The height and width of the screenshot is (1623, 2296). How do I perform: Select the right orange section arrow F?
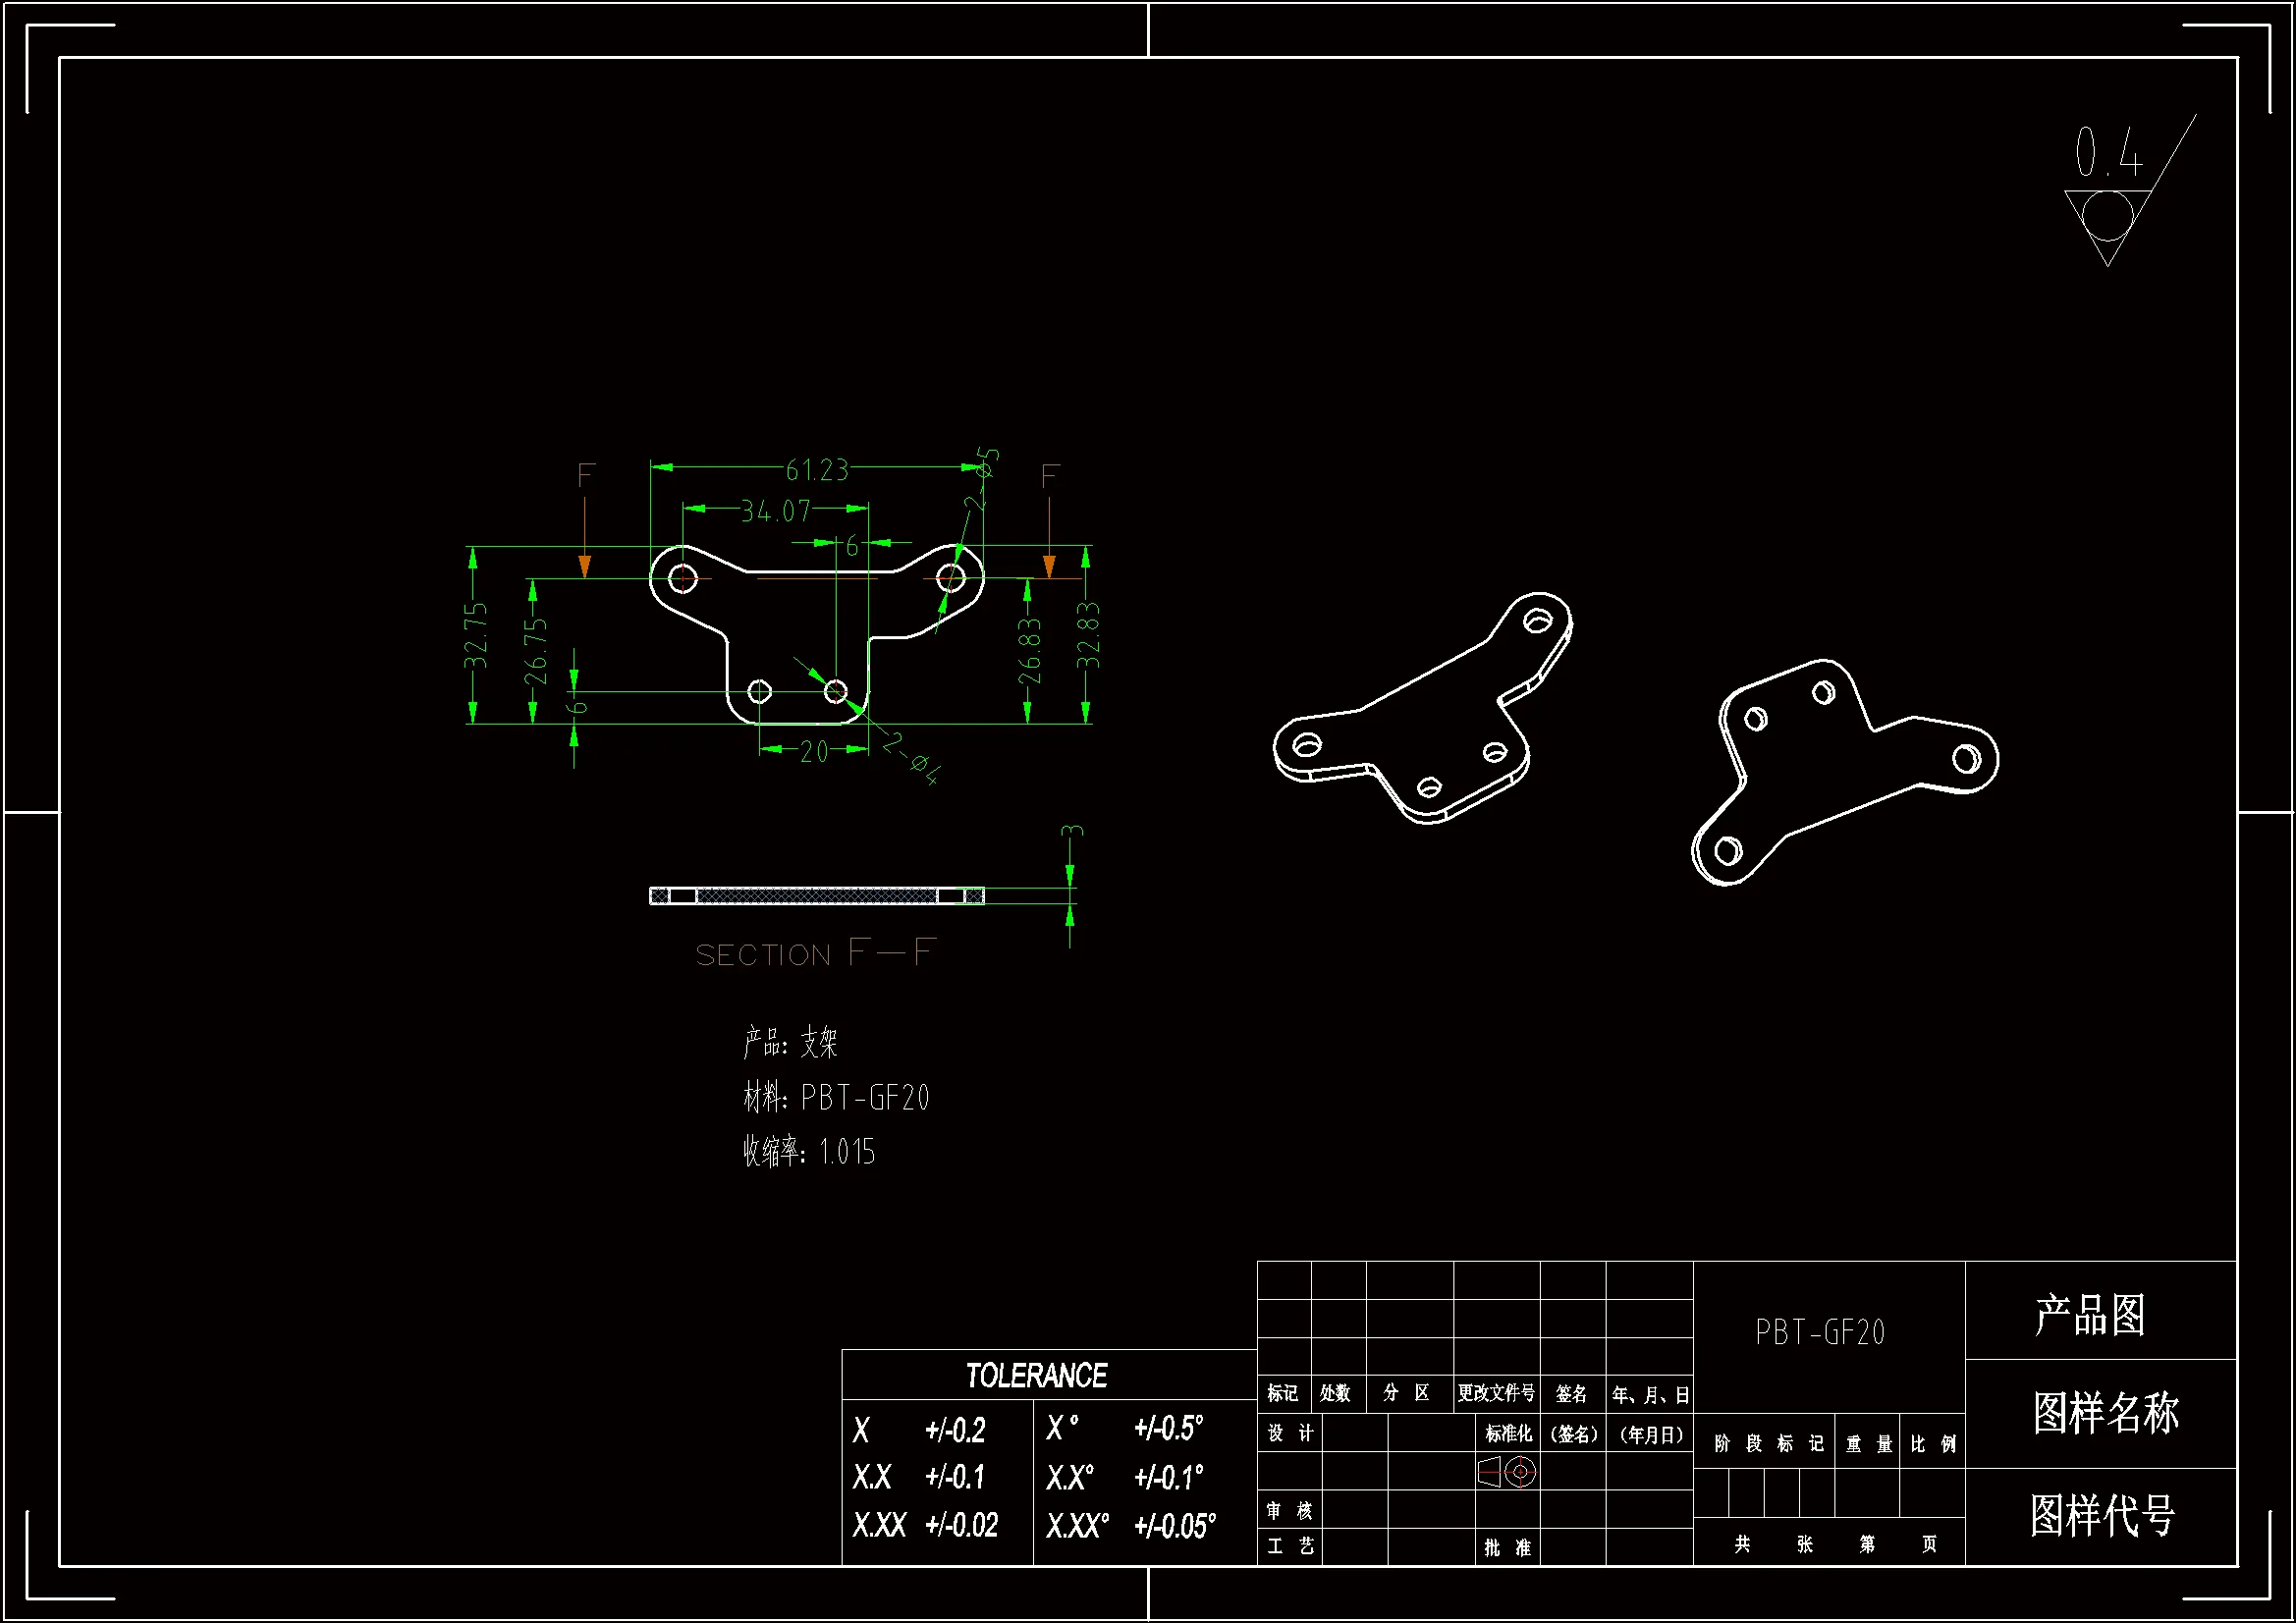(x=1049, y=563)
